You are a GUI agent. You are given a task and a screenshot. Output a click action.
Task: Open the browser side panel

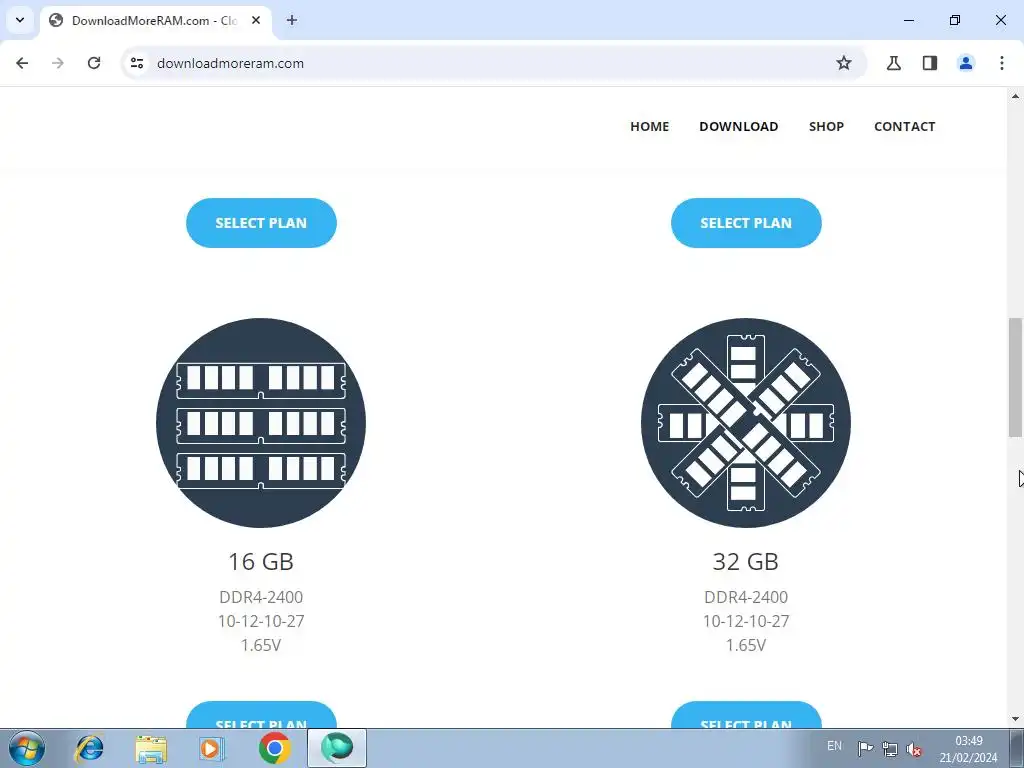pyautogui.click(x=930, y=63)
